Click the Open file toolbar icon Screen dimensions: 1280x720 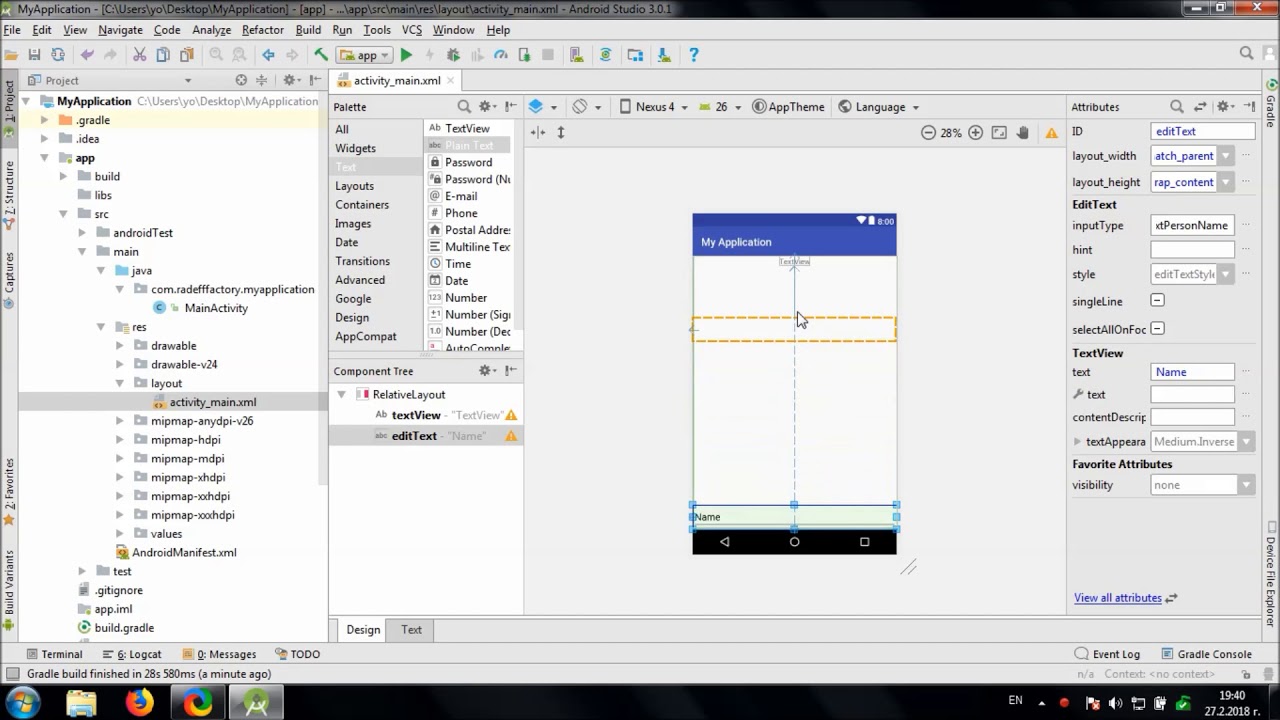[x=11, y=55]
